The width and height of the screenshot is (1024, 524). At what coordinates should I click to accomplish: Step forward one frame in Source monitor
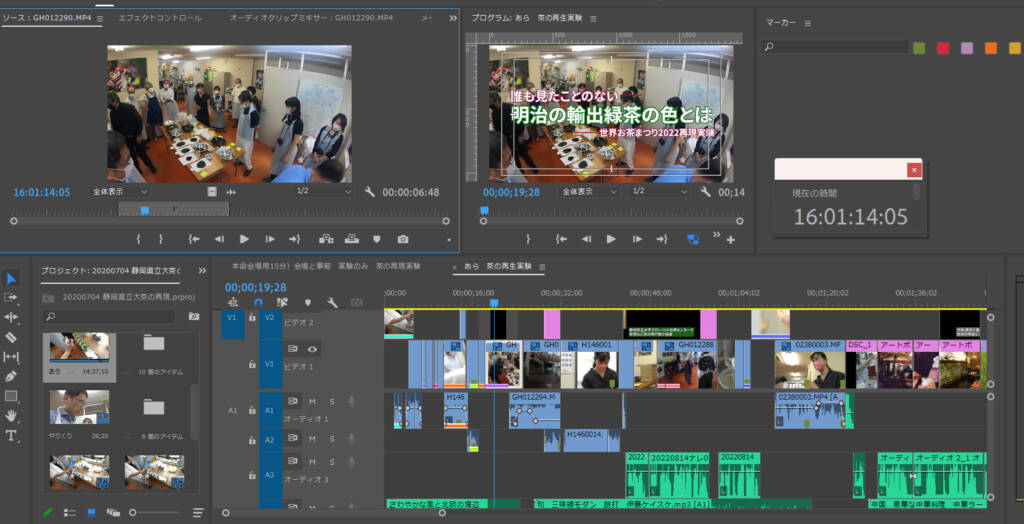point(270,239)
